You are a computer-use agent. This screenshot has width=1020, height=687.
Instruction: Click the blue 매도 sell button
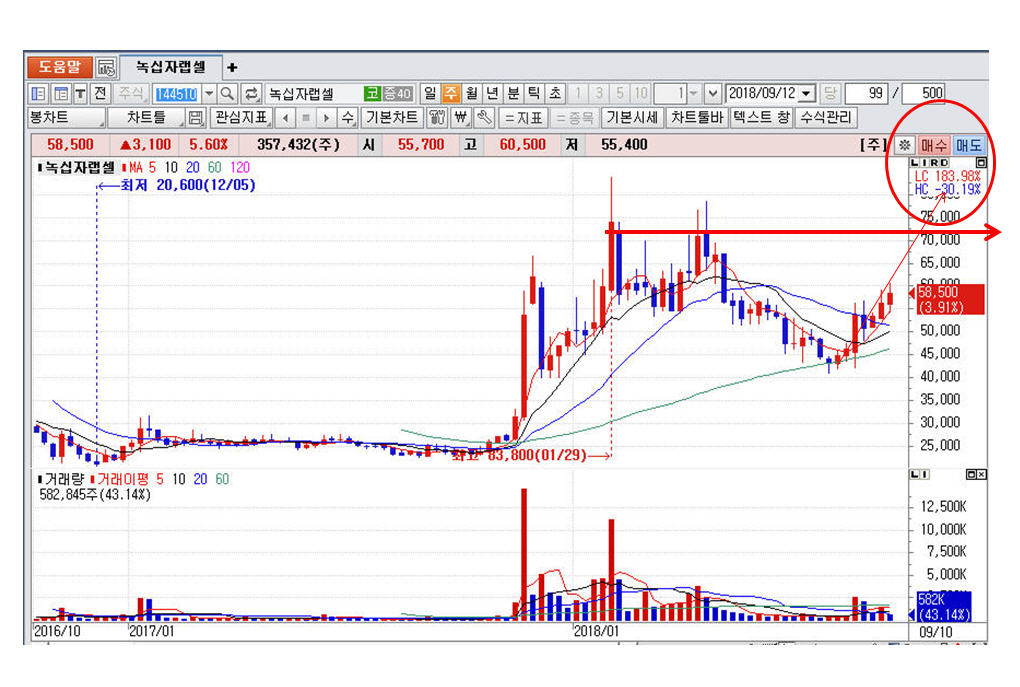(x=968, y=145)
